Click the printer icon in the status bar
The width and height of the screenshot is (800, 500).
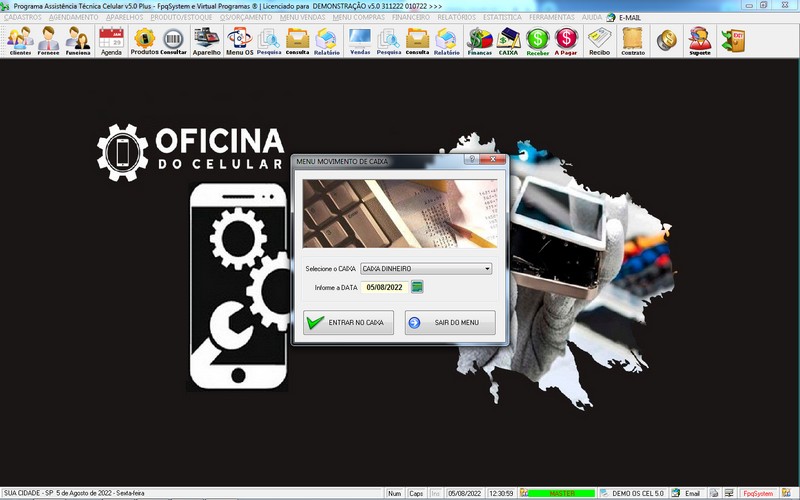[714, 493]
